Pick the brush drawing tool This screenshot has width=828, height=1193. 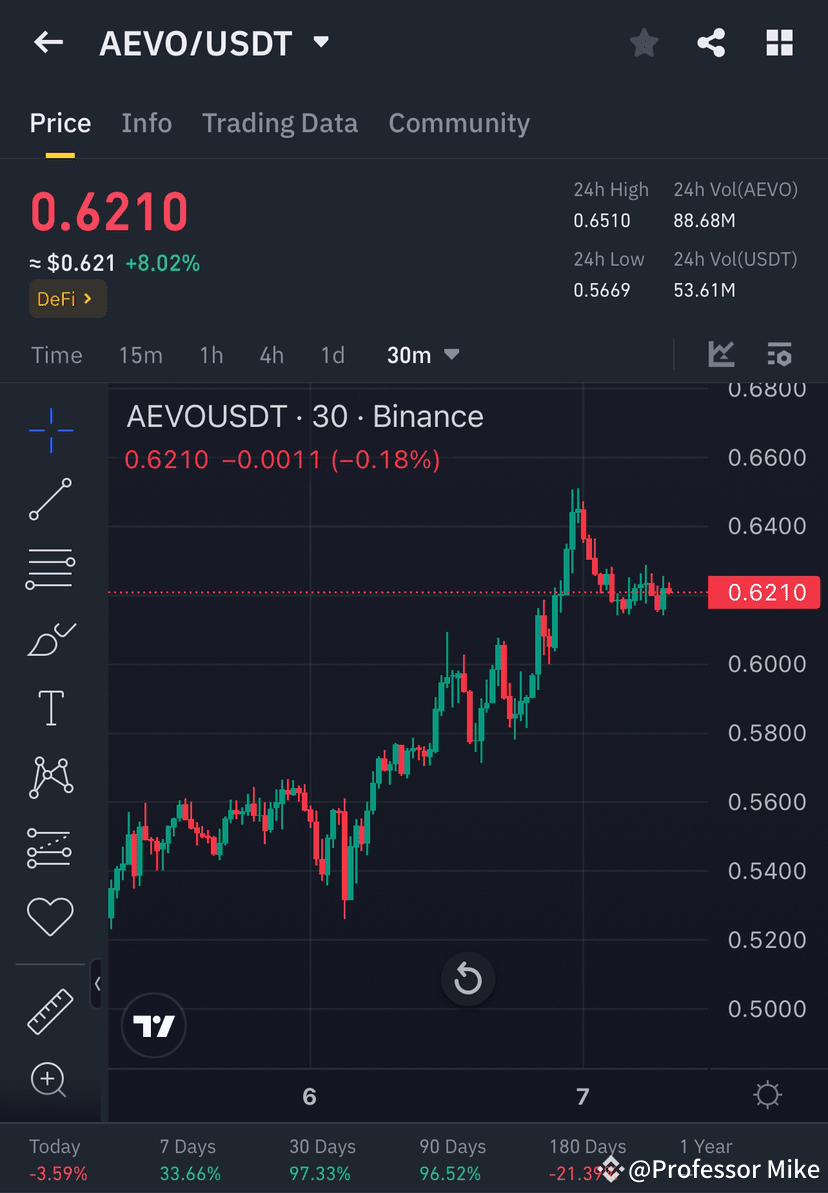(x=49, y=639)
